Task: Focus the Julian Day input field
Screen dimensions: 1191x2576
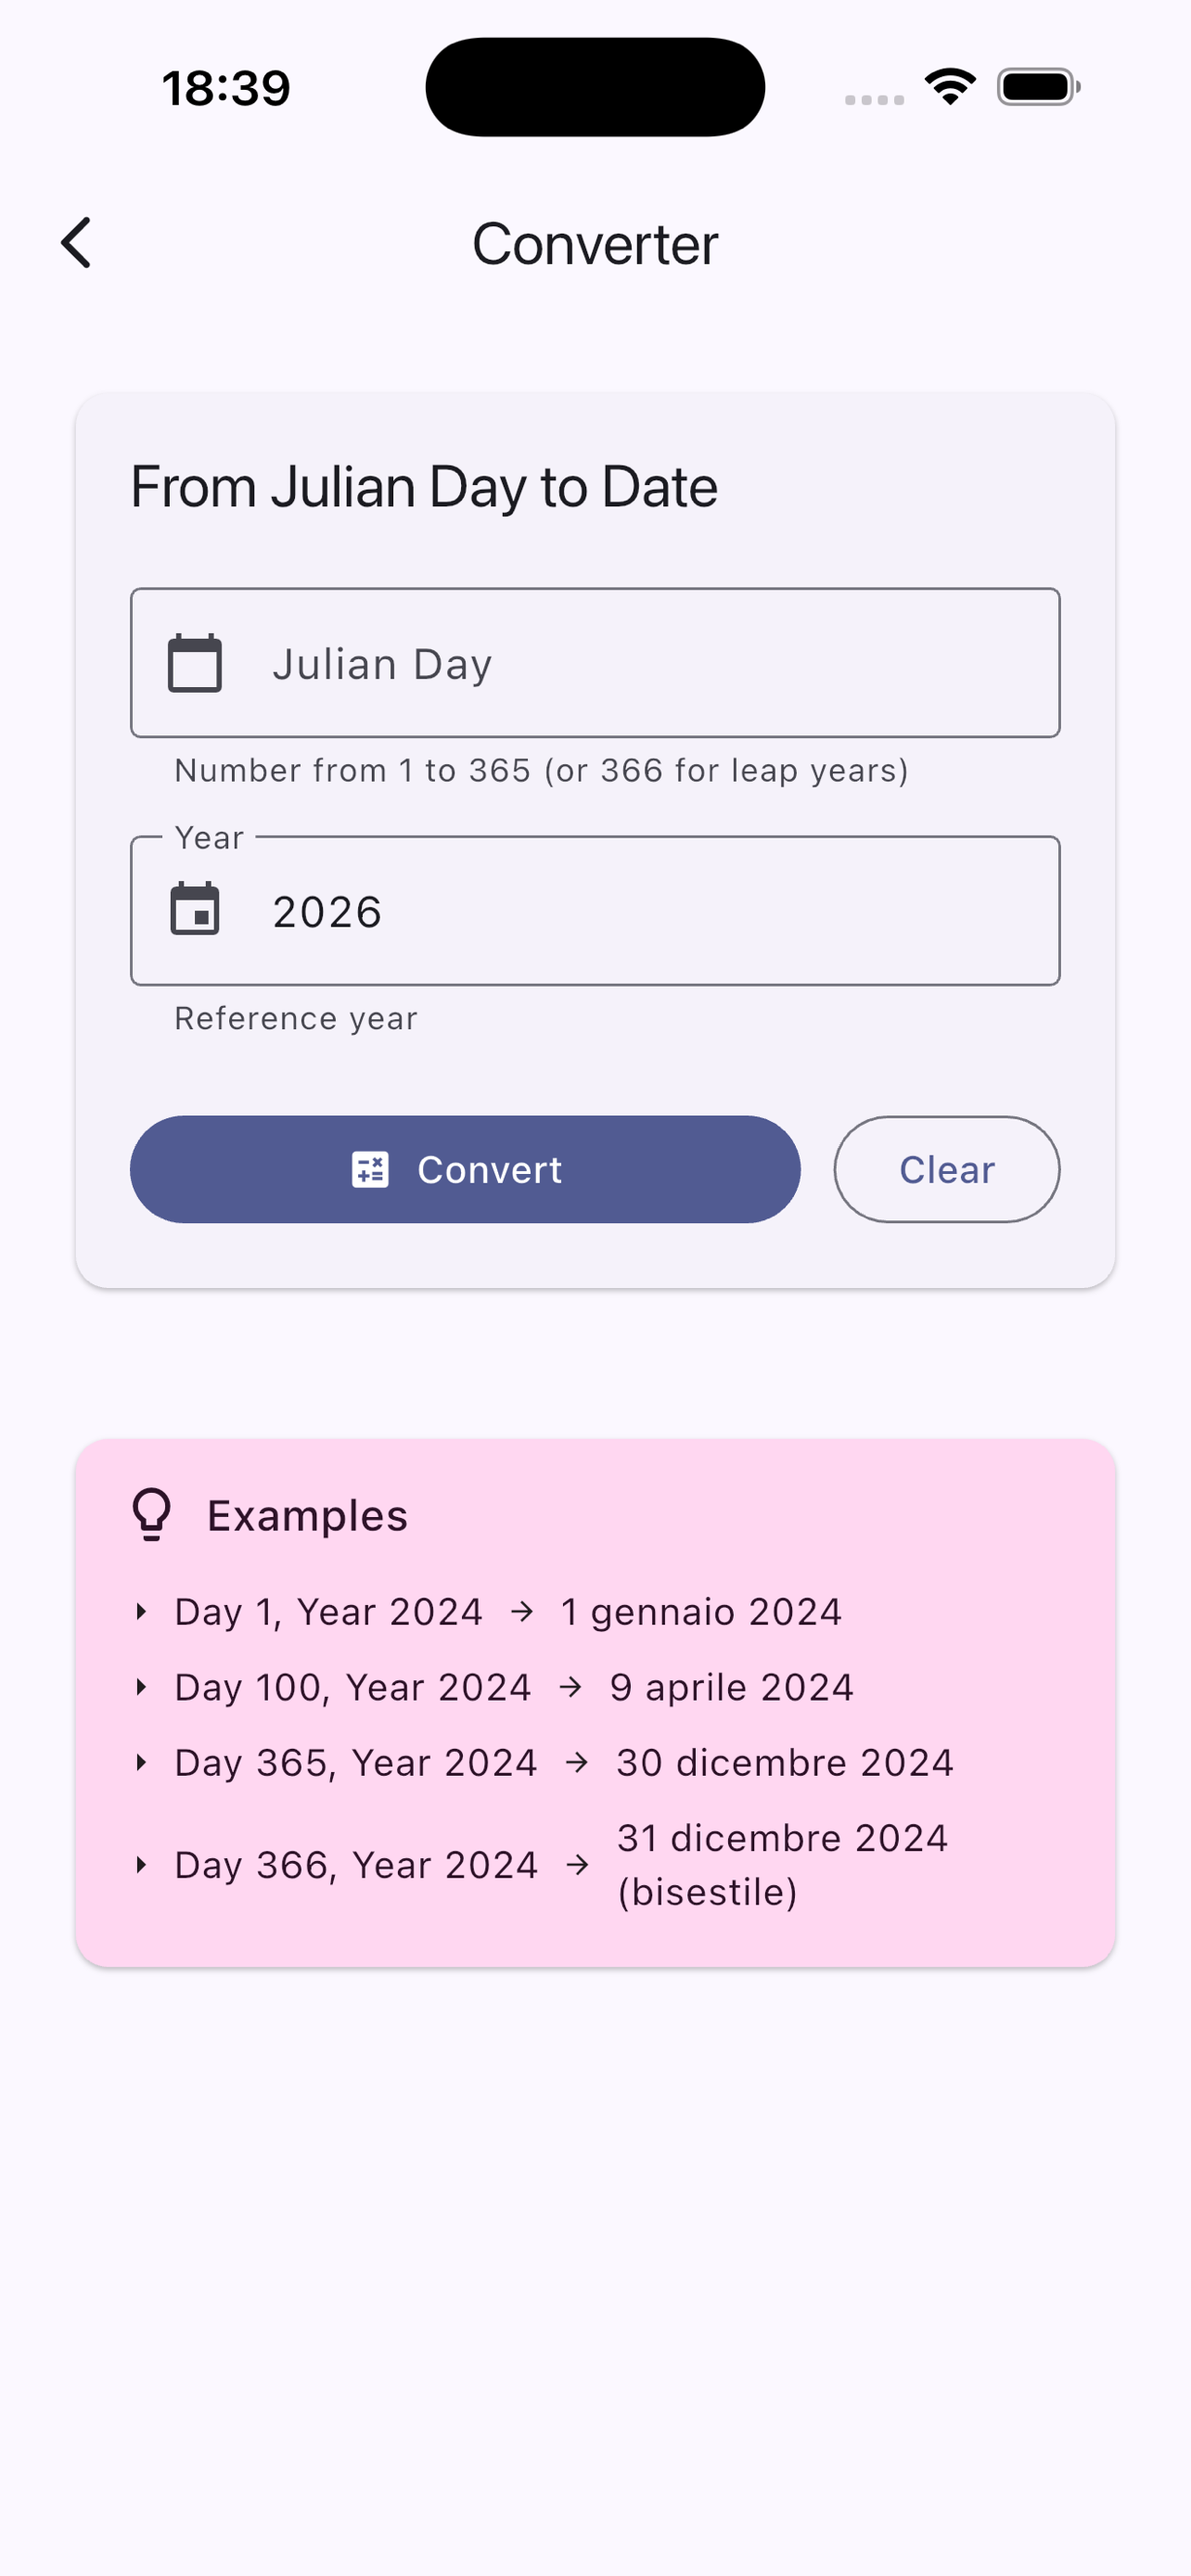Action: click(640, 663)
